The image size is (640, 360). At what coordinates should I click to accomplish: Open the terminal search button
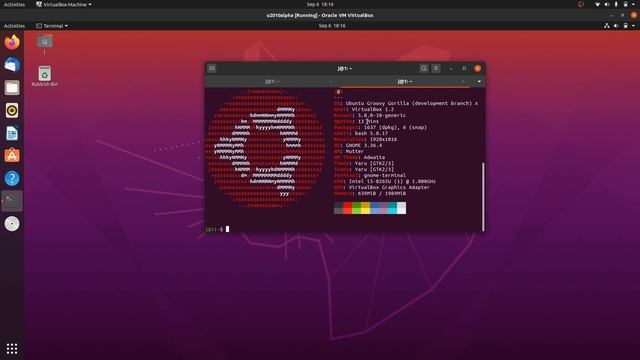tap(424, 68)
